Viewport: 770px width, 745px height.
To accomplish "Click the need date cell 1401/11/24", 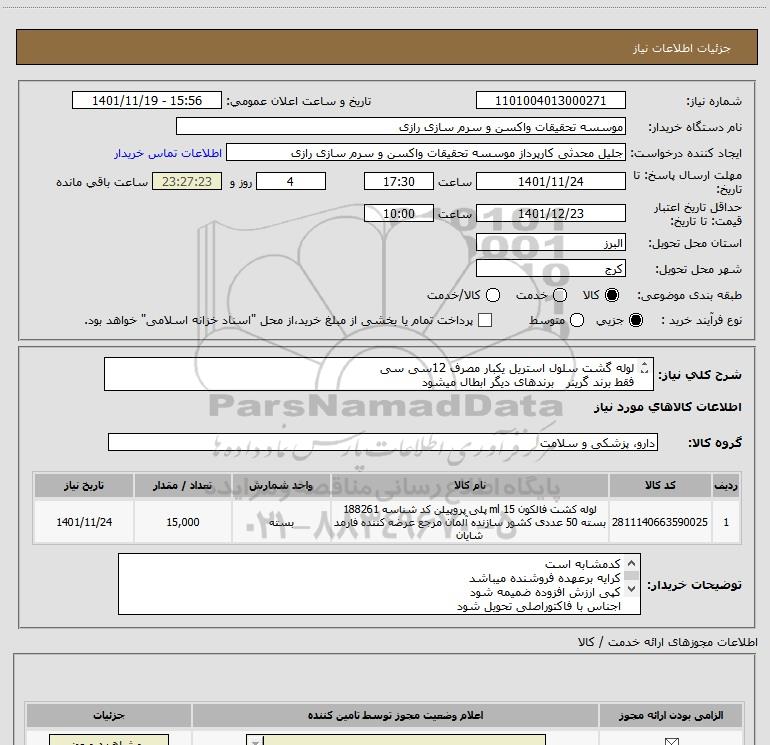I will tap(84, 522).
